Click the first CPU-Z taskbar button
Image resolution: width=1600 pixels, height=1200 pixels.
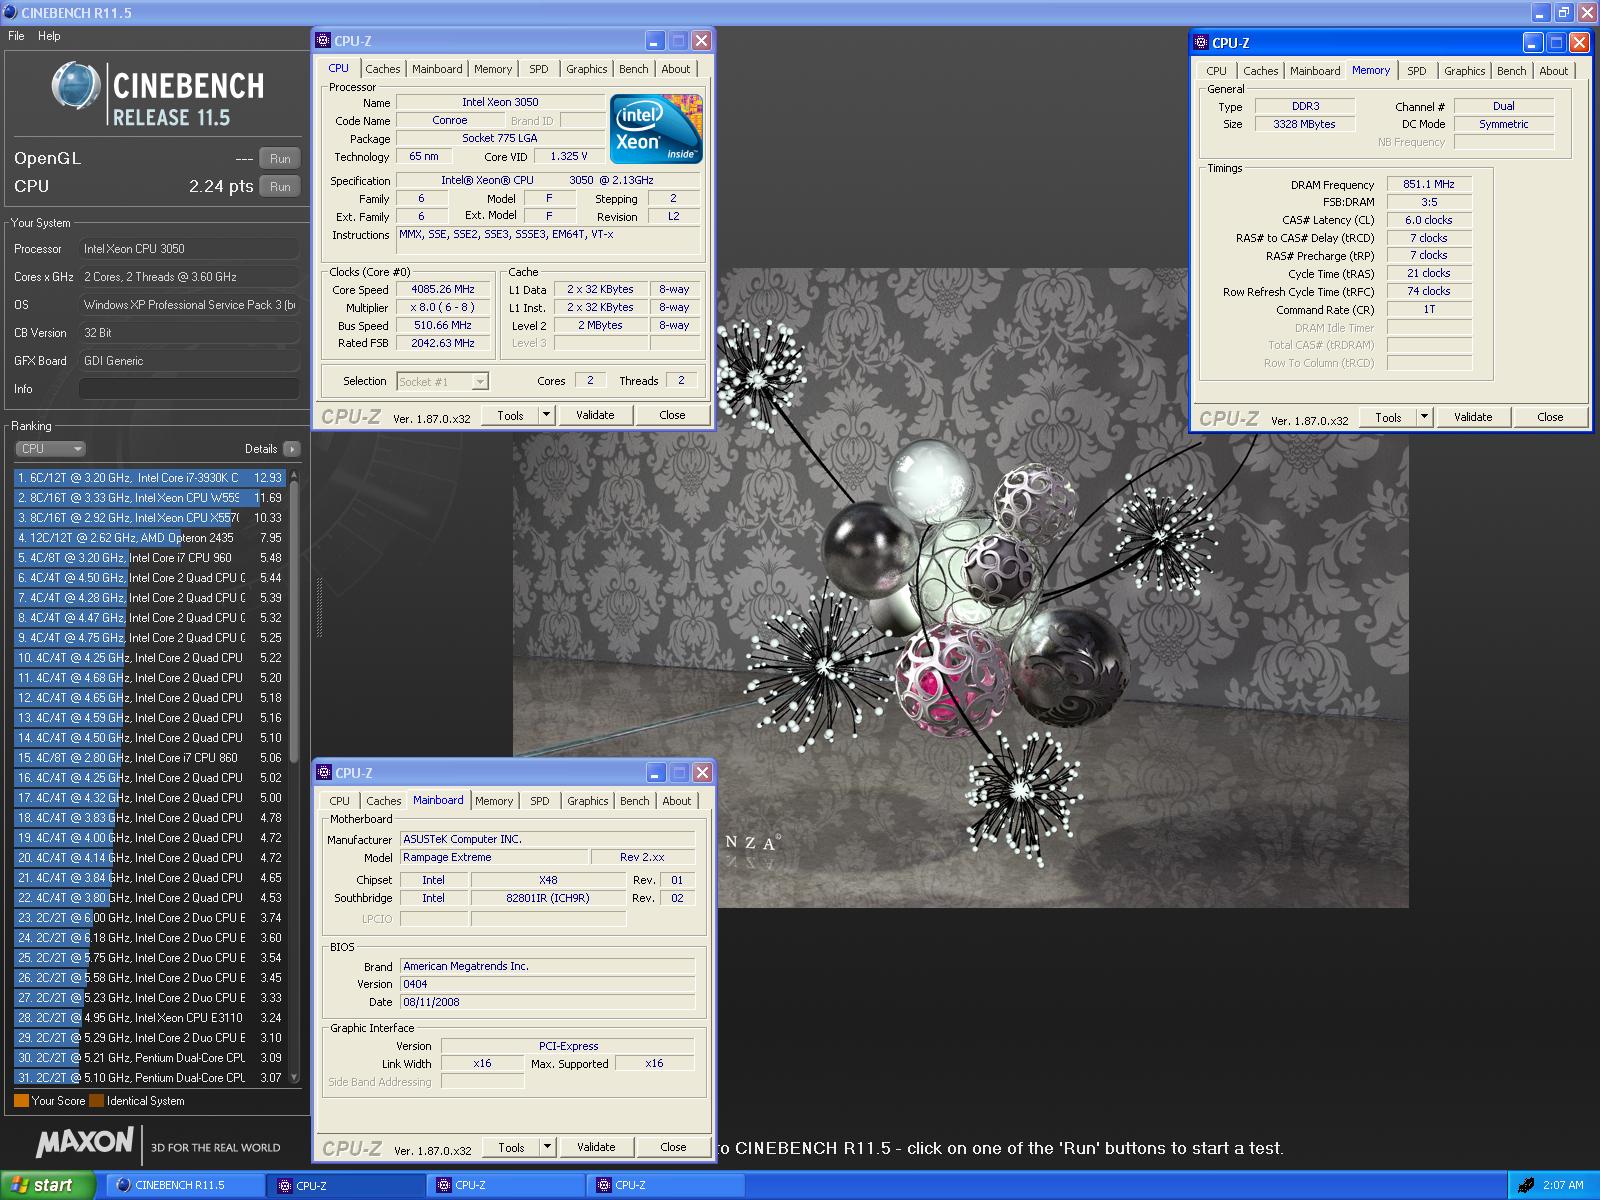(346, 1185)
